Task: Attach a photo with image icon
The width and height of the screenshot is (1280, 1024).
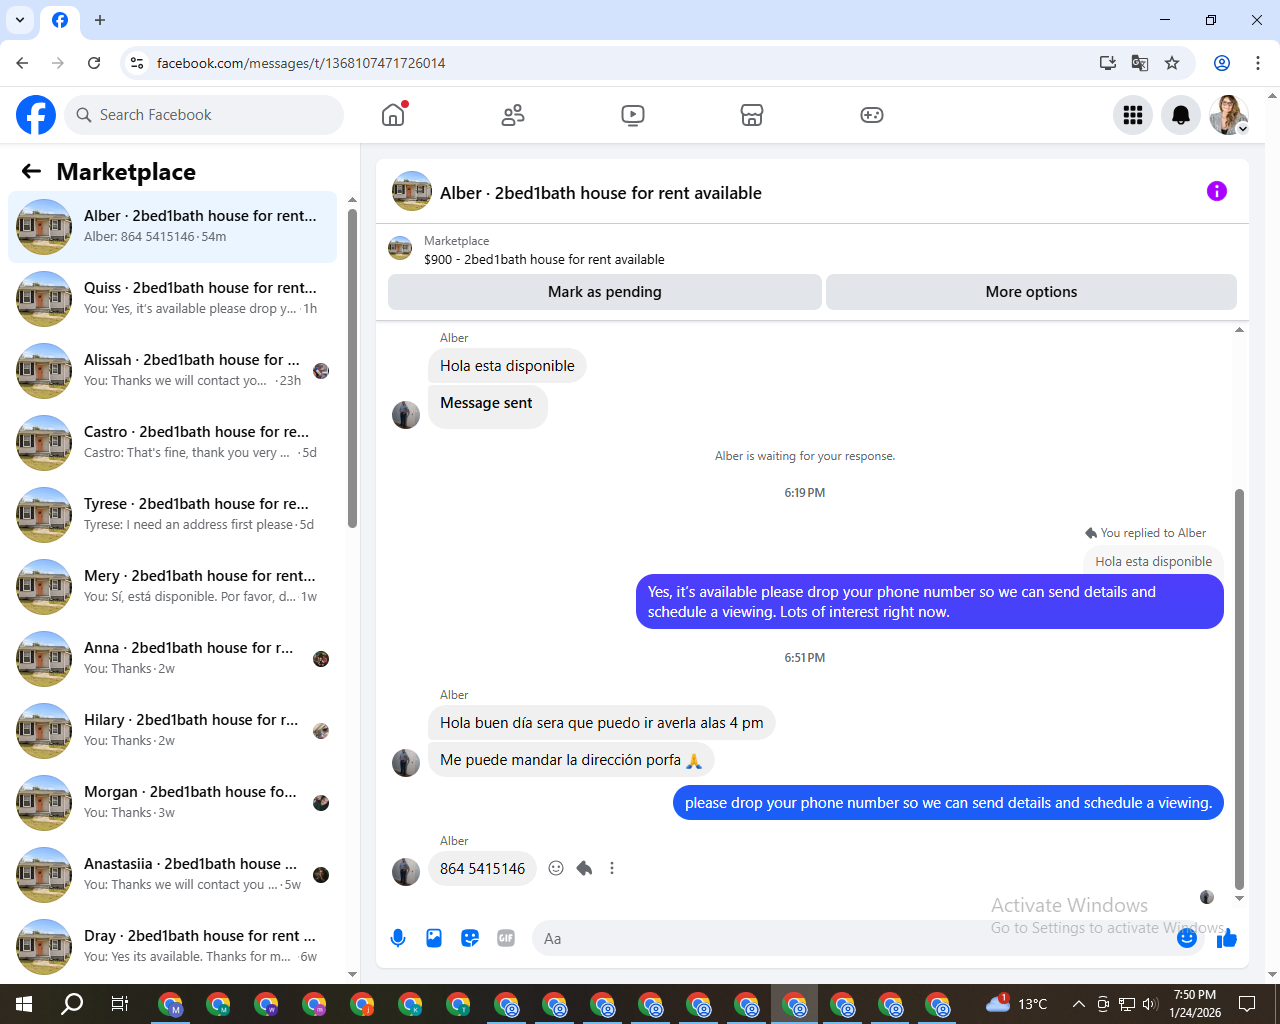Action: tap(434, 938)
